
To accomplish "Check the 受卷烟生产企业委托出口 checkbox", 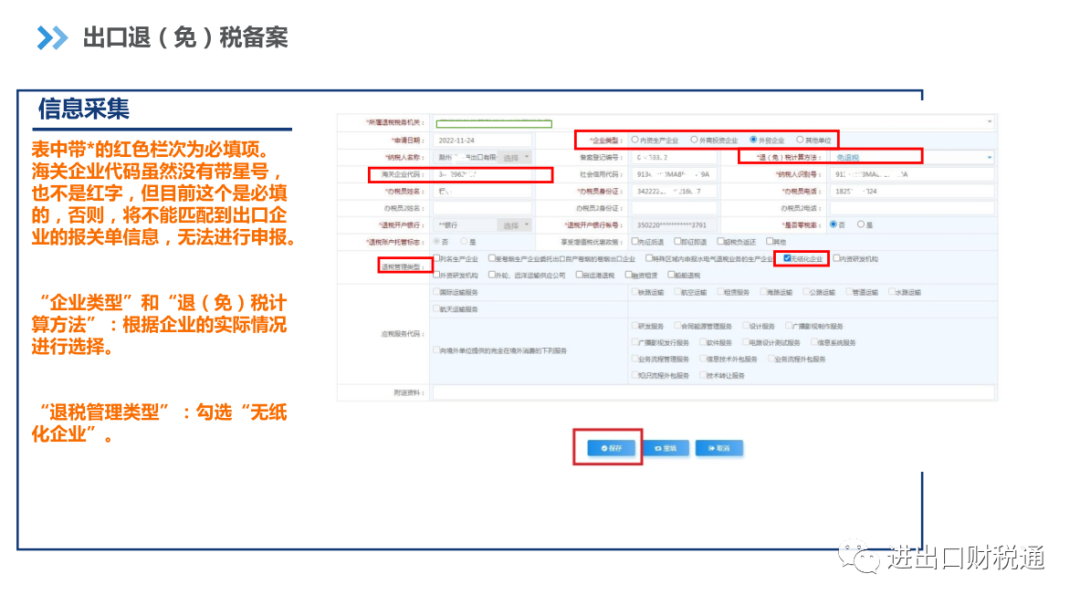I will pyautogui.click(x=492, y=258).
